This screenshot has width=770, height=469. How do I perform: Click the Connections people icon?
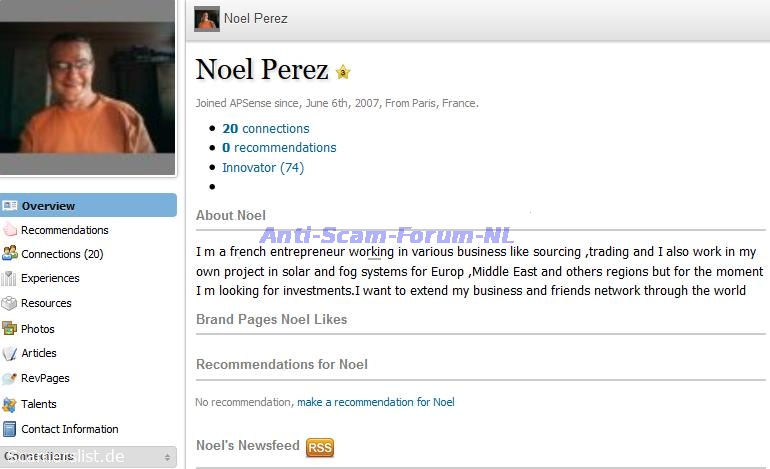10,254
